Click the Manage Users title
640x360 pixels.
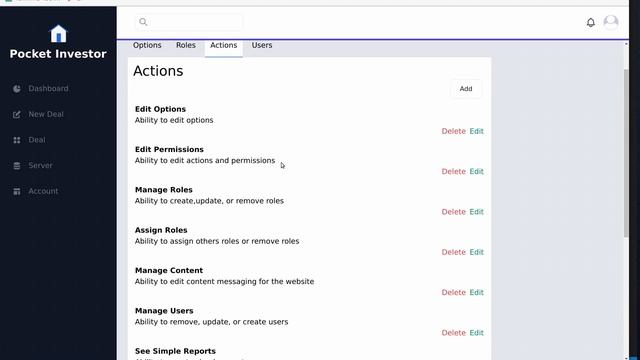click(x=164, y=311)
